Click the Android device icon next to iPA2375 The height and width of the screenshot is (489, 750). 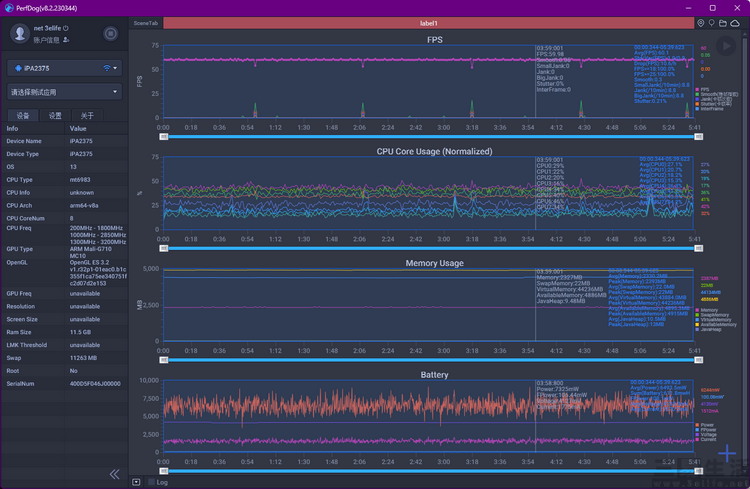click(x=18, y=68)
